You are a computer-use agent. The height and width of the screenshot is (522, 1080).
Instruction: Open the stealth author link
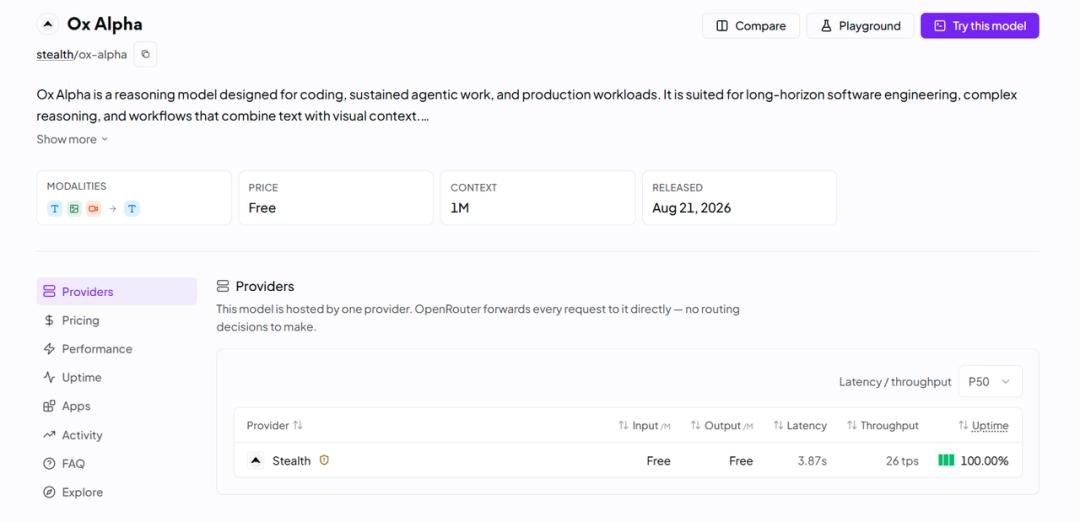(55, 54)
